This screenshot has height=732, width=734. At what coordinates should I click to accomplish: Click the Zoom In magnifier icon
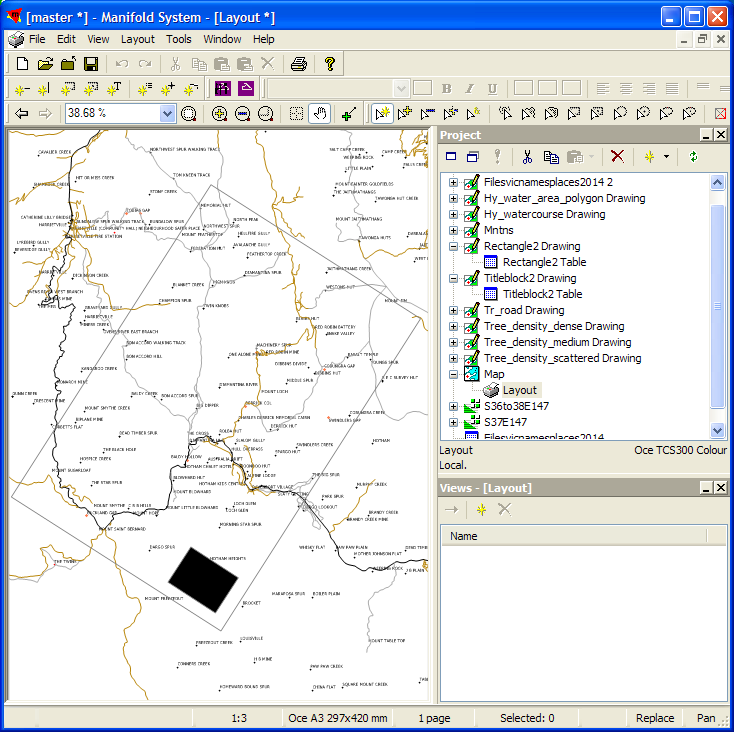220,114
